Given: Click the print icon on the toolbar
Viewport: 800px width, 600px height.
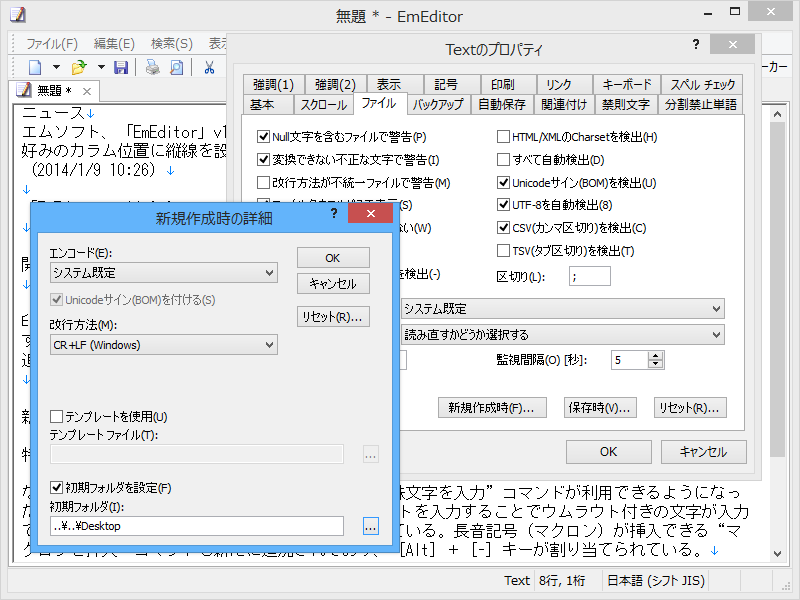Looking at the screenshot, I should [153, 66].
